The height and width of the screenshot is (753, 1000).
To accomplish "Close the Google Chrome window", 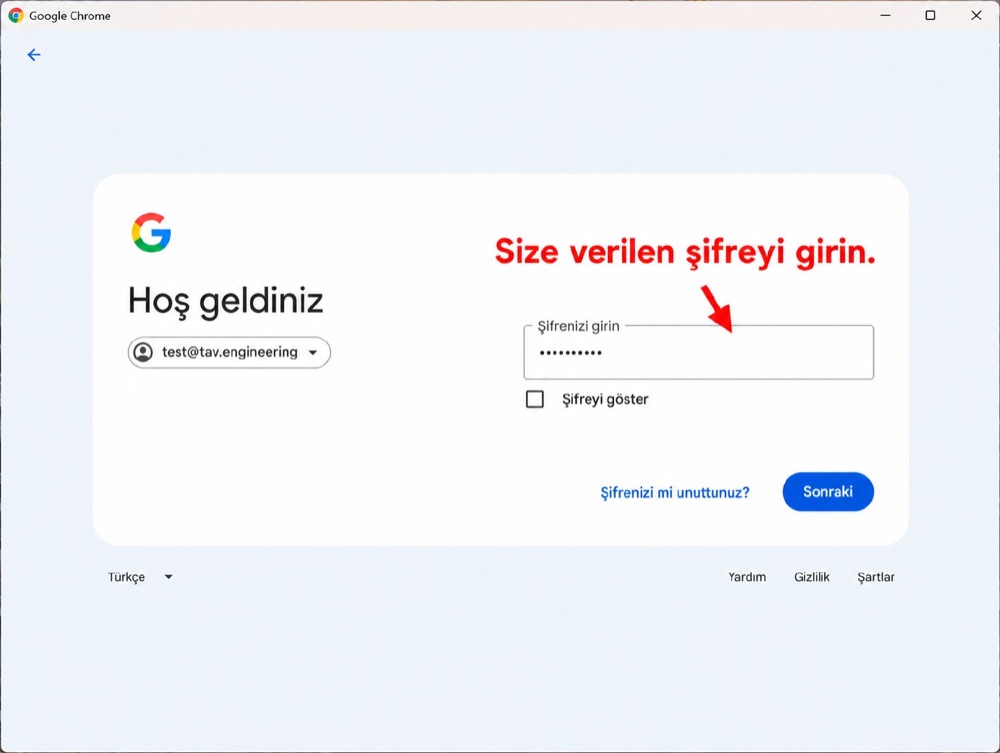I will tap(976, 15).
